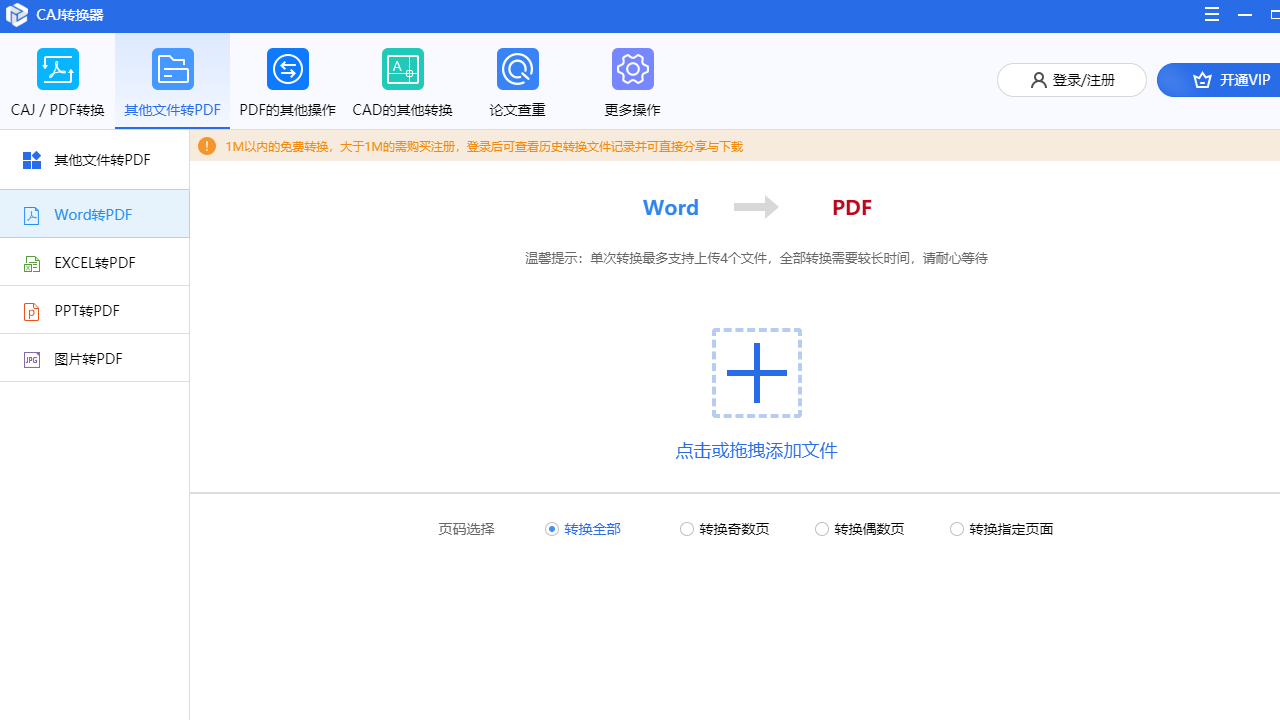Open the hamburger menu in title bar

pos(1211,14)
